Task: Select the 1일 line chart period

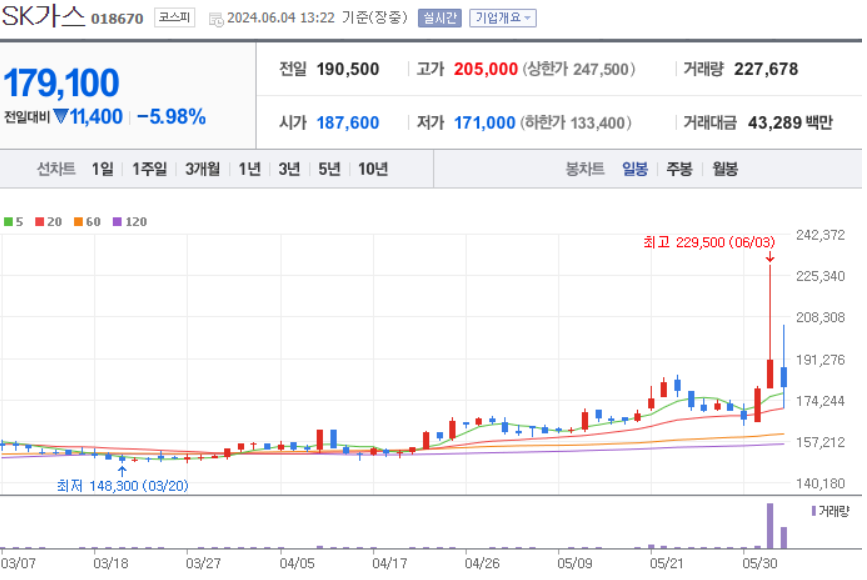Action: click(102, 169)
